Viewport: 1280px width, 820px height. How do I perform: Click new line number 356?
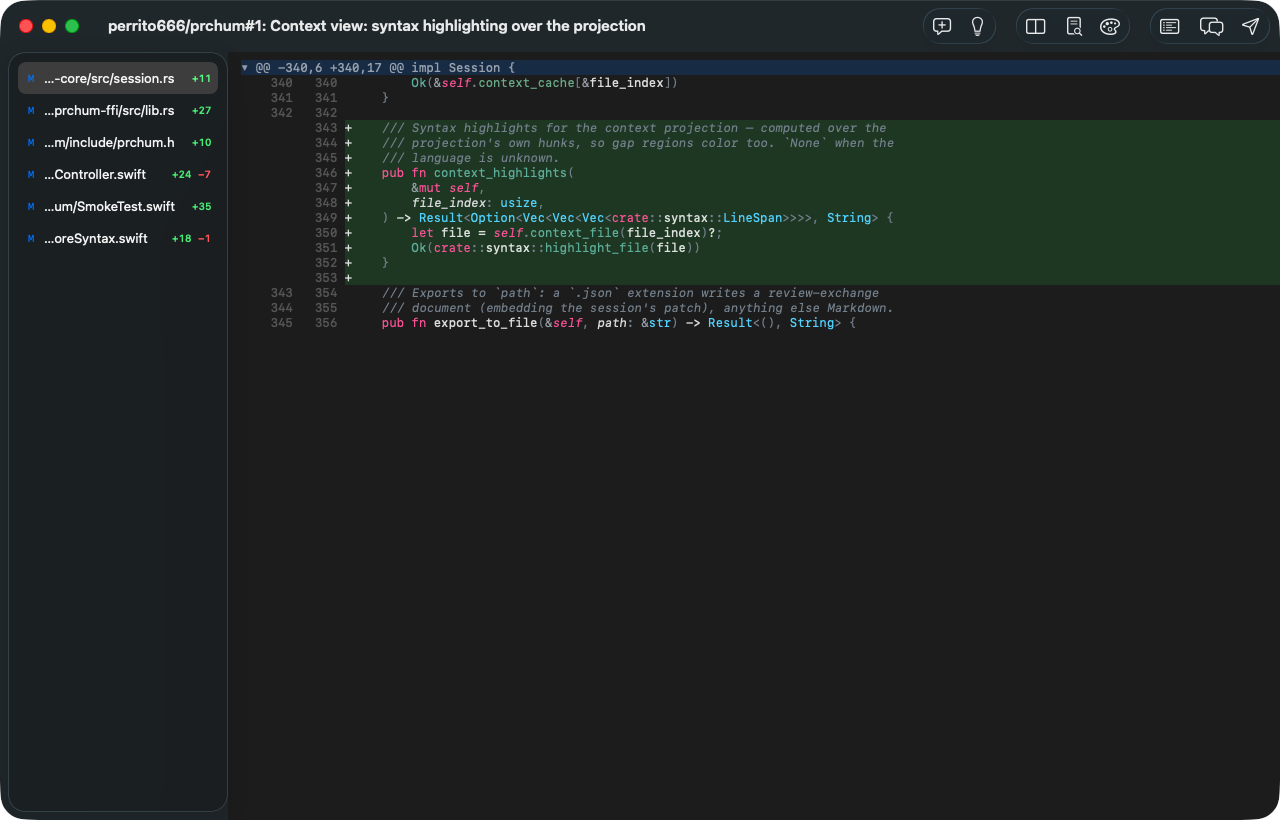326,323
